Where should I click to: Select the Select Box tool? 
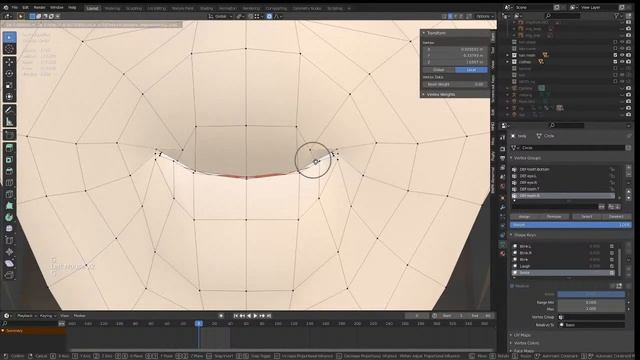click(9, 37)
